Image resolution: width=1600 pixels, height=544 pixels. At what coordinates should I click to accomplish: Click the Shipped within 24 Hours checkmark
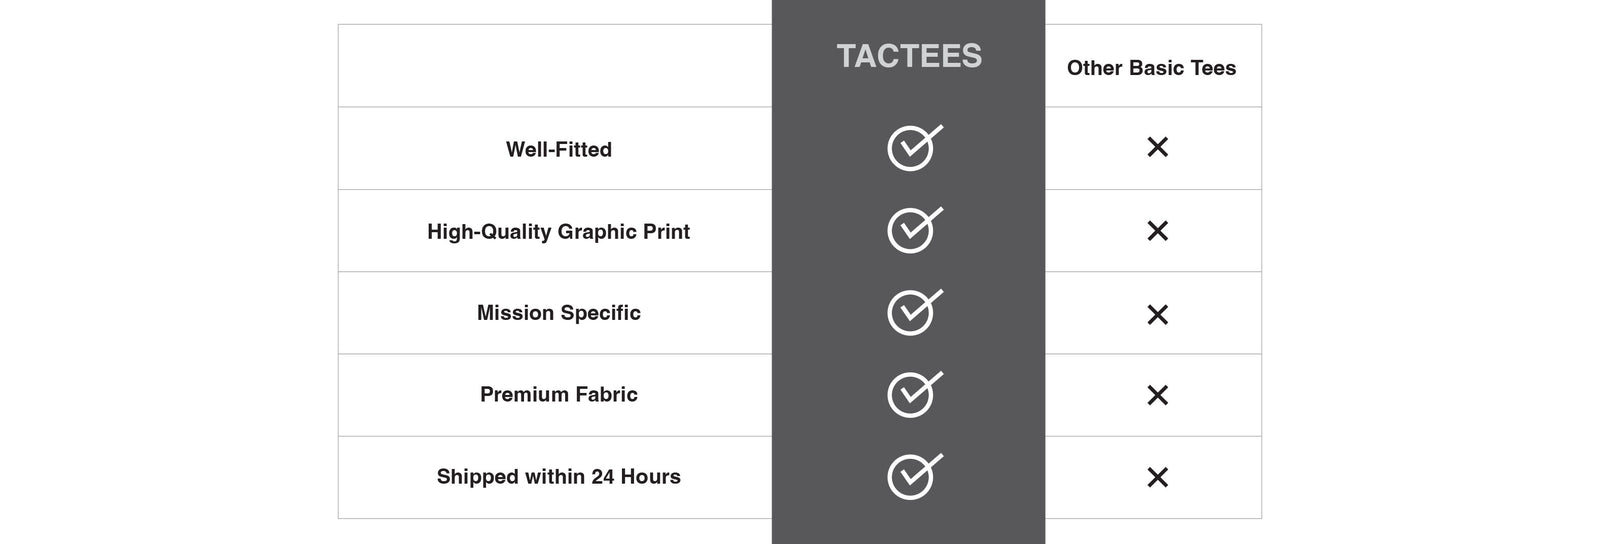tap(912, 477)
